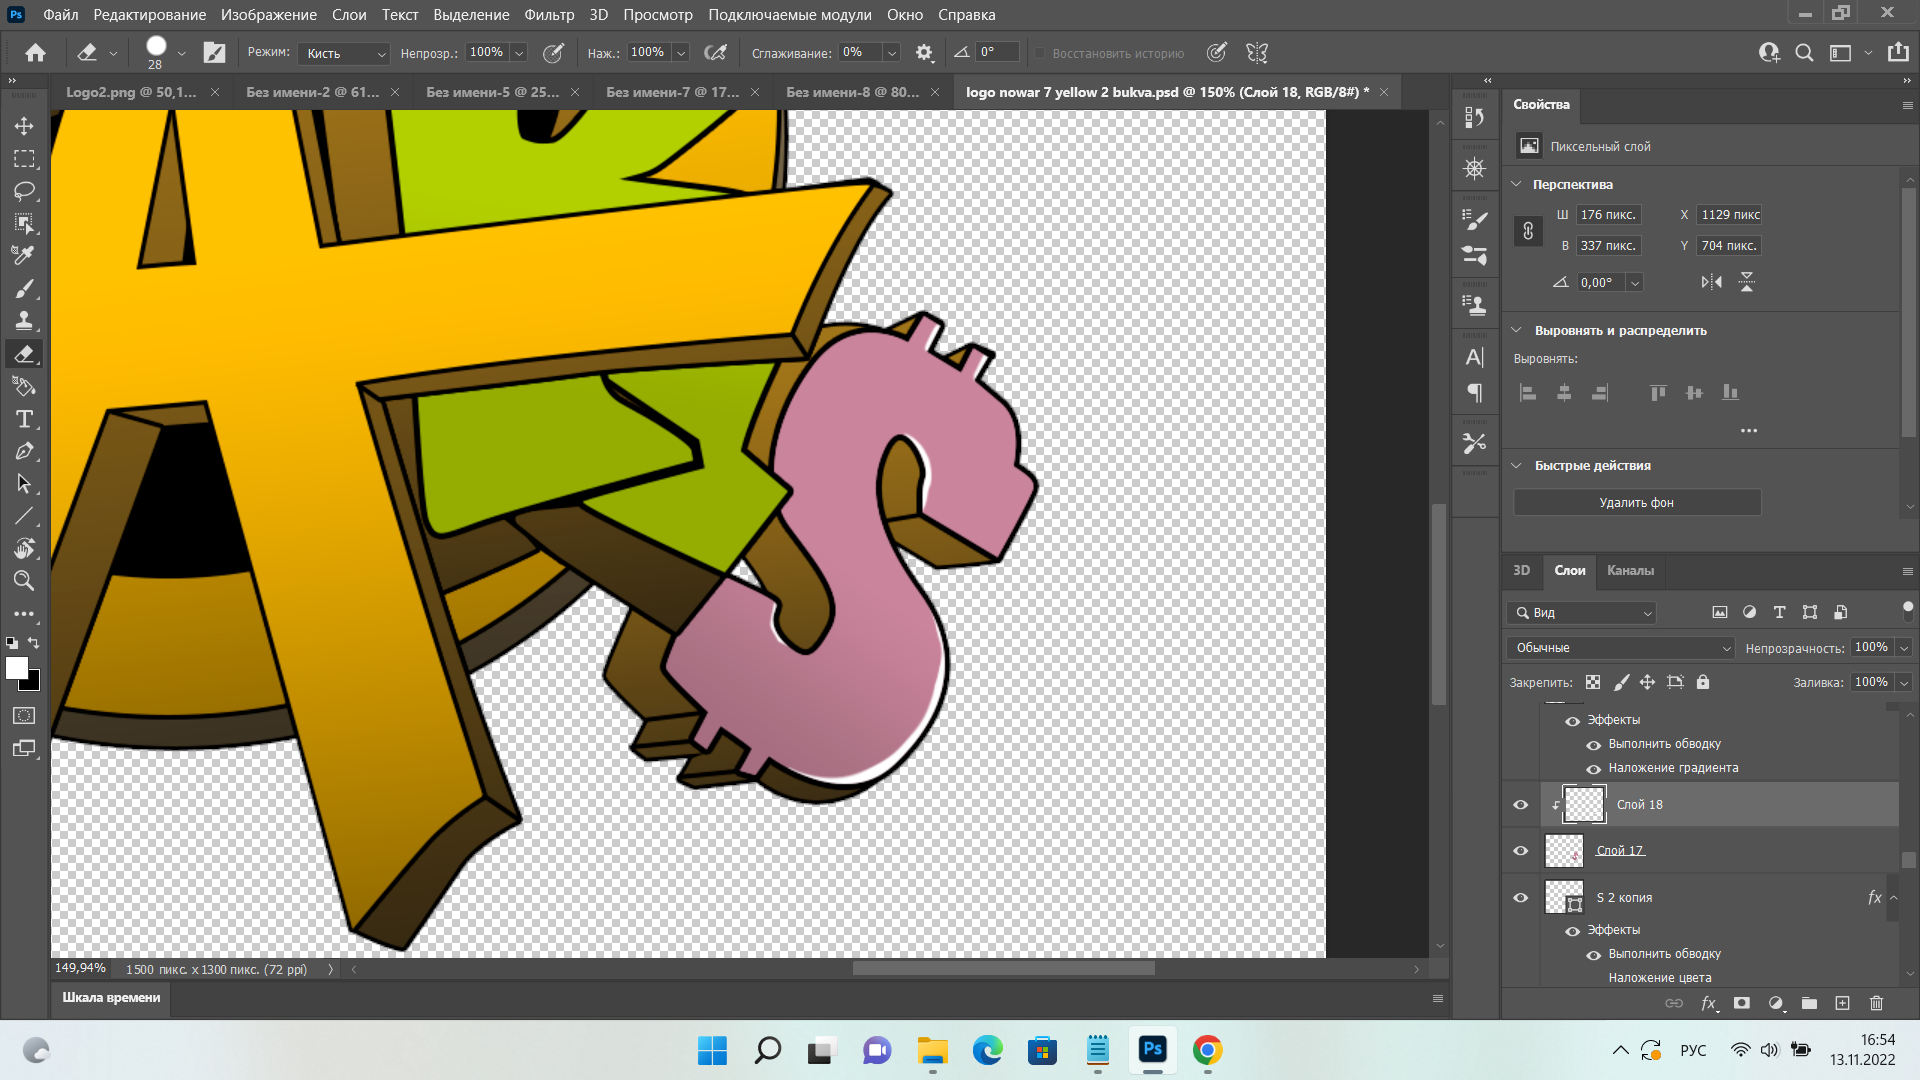Open layer filter Вид dropdown
Screen dimensions: 1920x1080
(1582, 613)
